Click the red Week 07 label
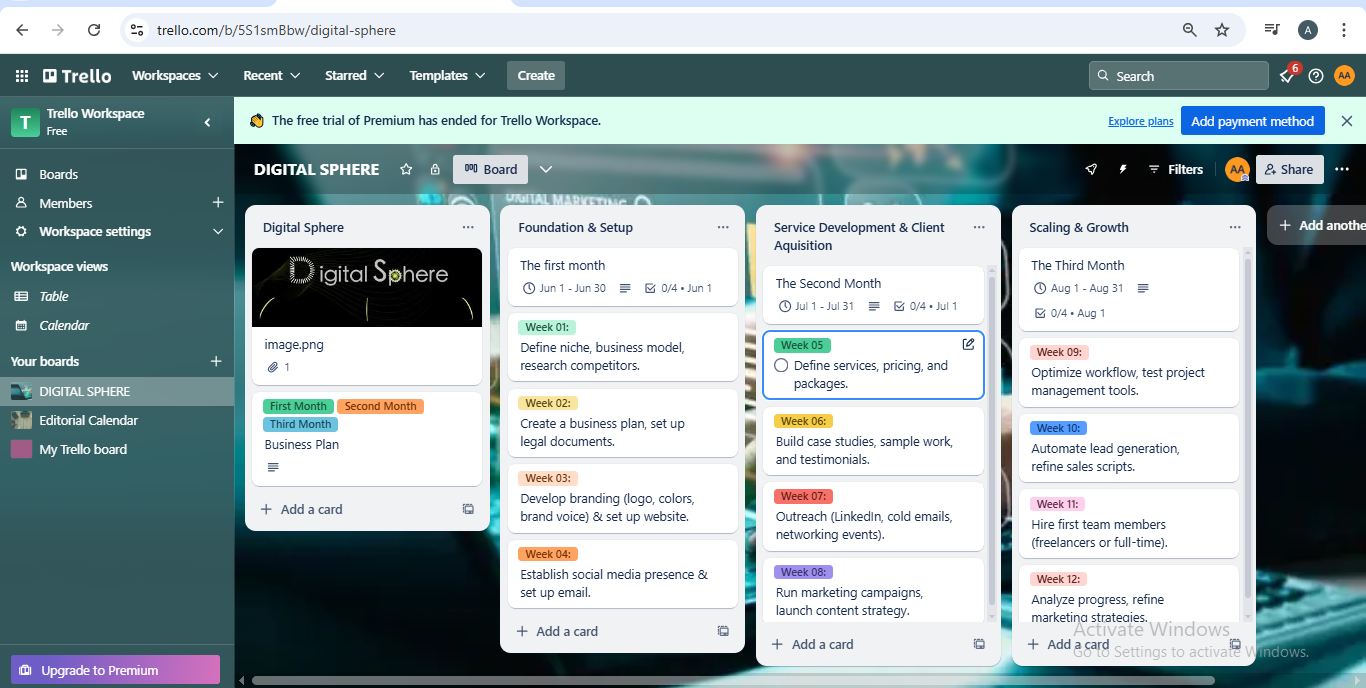This screenshot has width=1366, height=688. [803, 496]
